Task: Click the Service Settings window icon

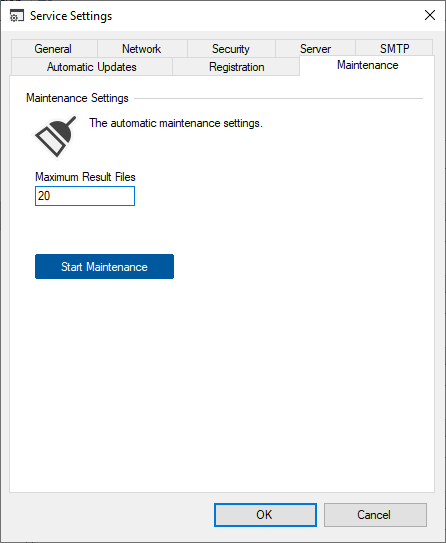Action: (x=17, y=16)
